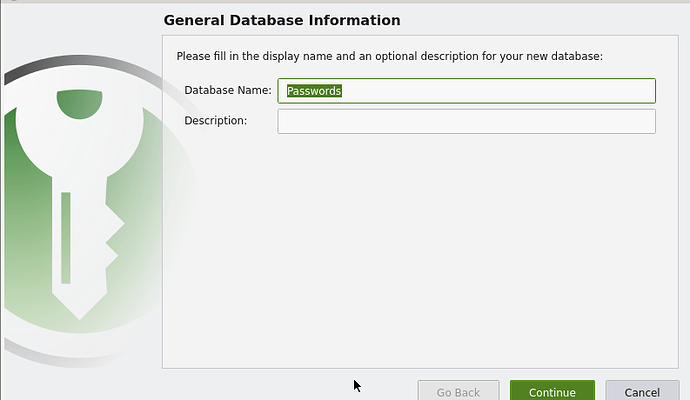The width and height of the screenshot is (690, 400).
Task: Click the "Description:" label
Action: coord(215,121)
